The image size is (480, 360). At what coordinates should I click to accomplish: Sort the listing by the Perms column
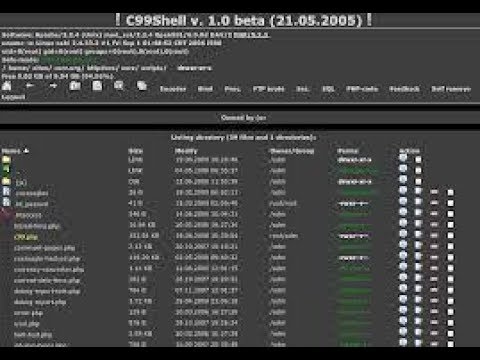pyautogui.click(x=347, y=151)
